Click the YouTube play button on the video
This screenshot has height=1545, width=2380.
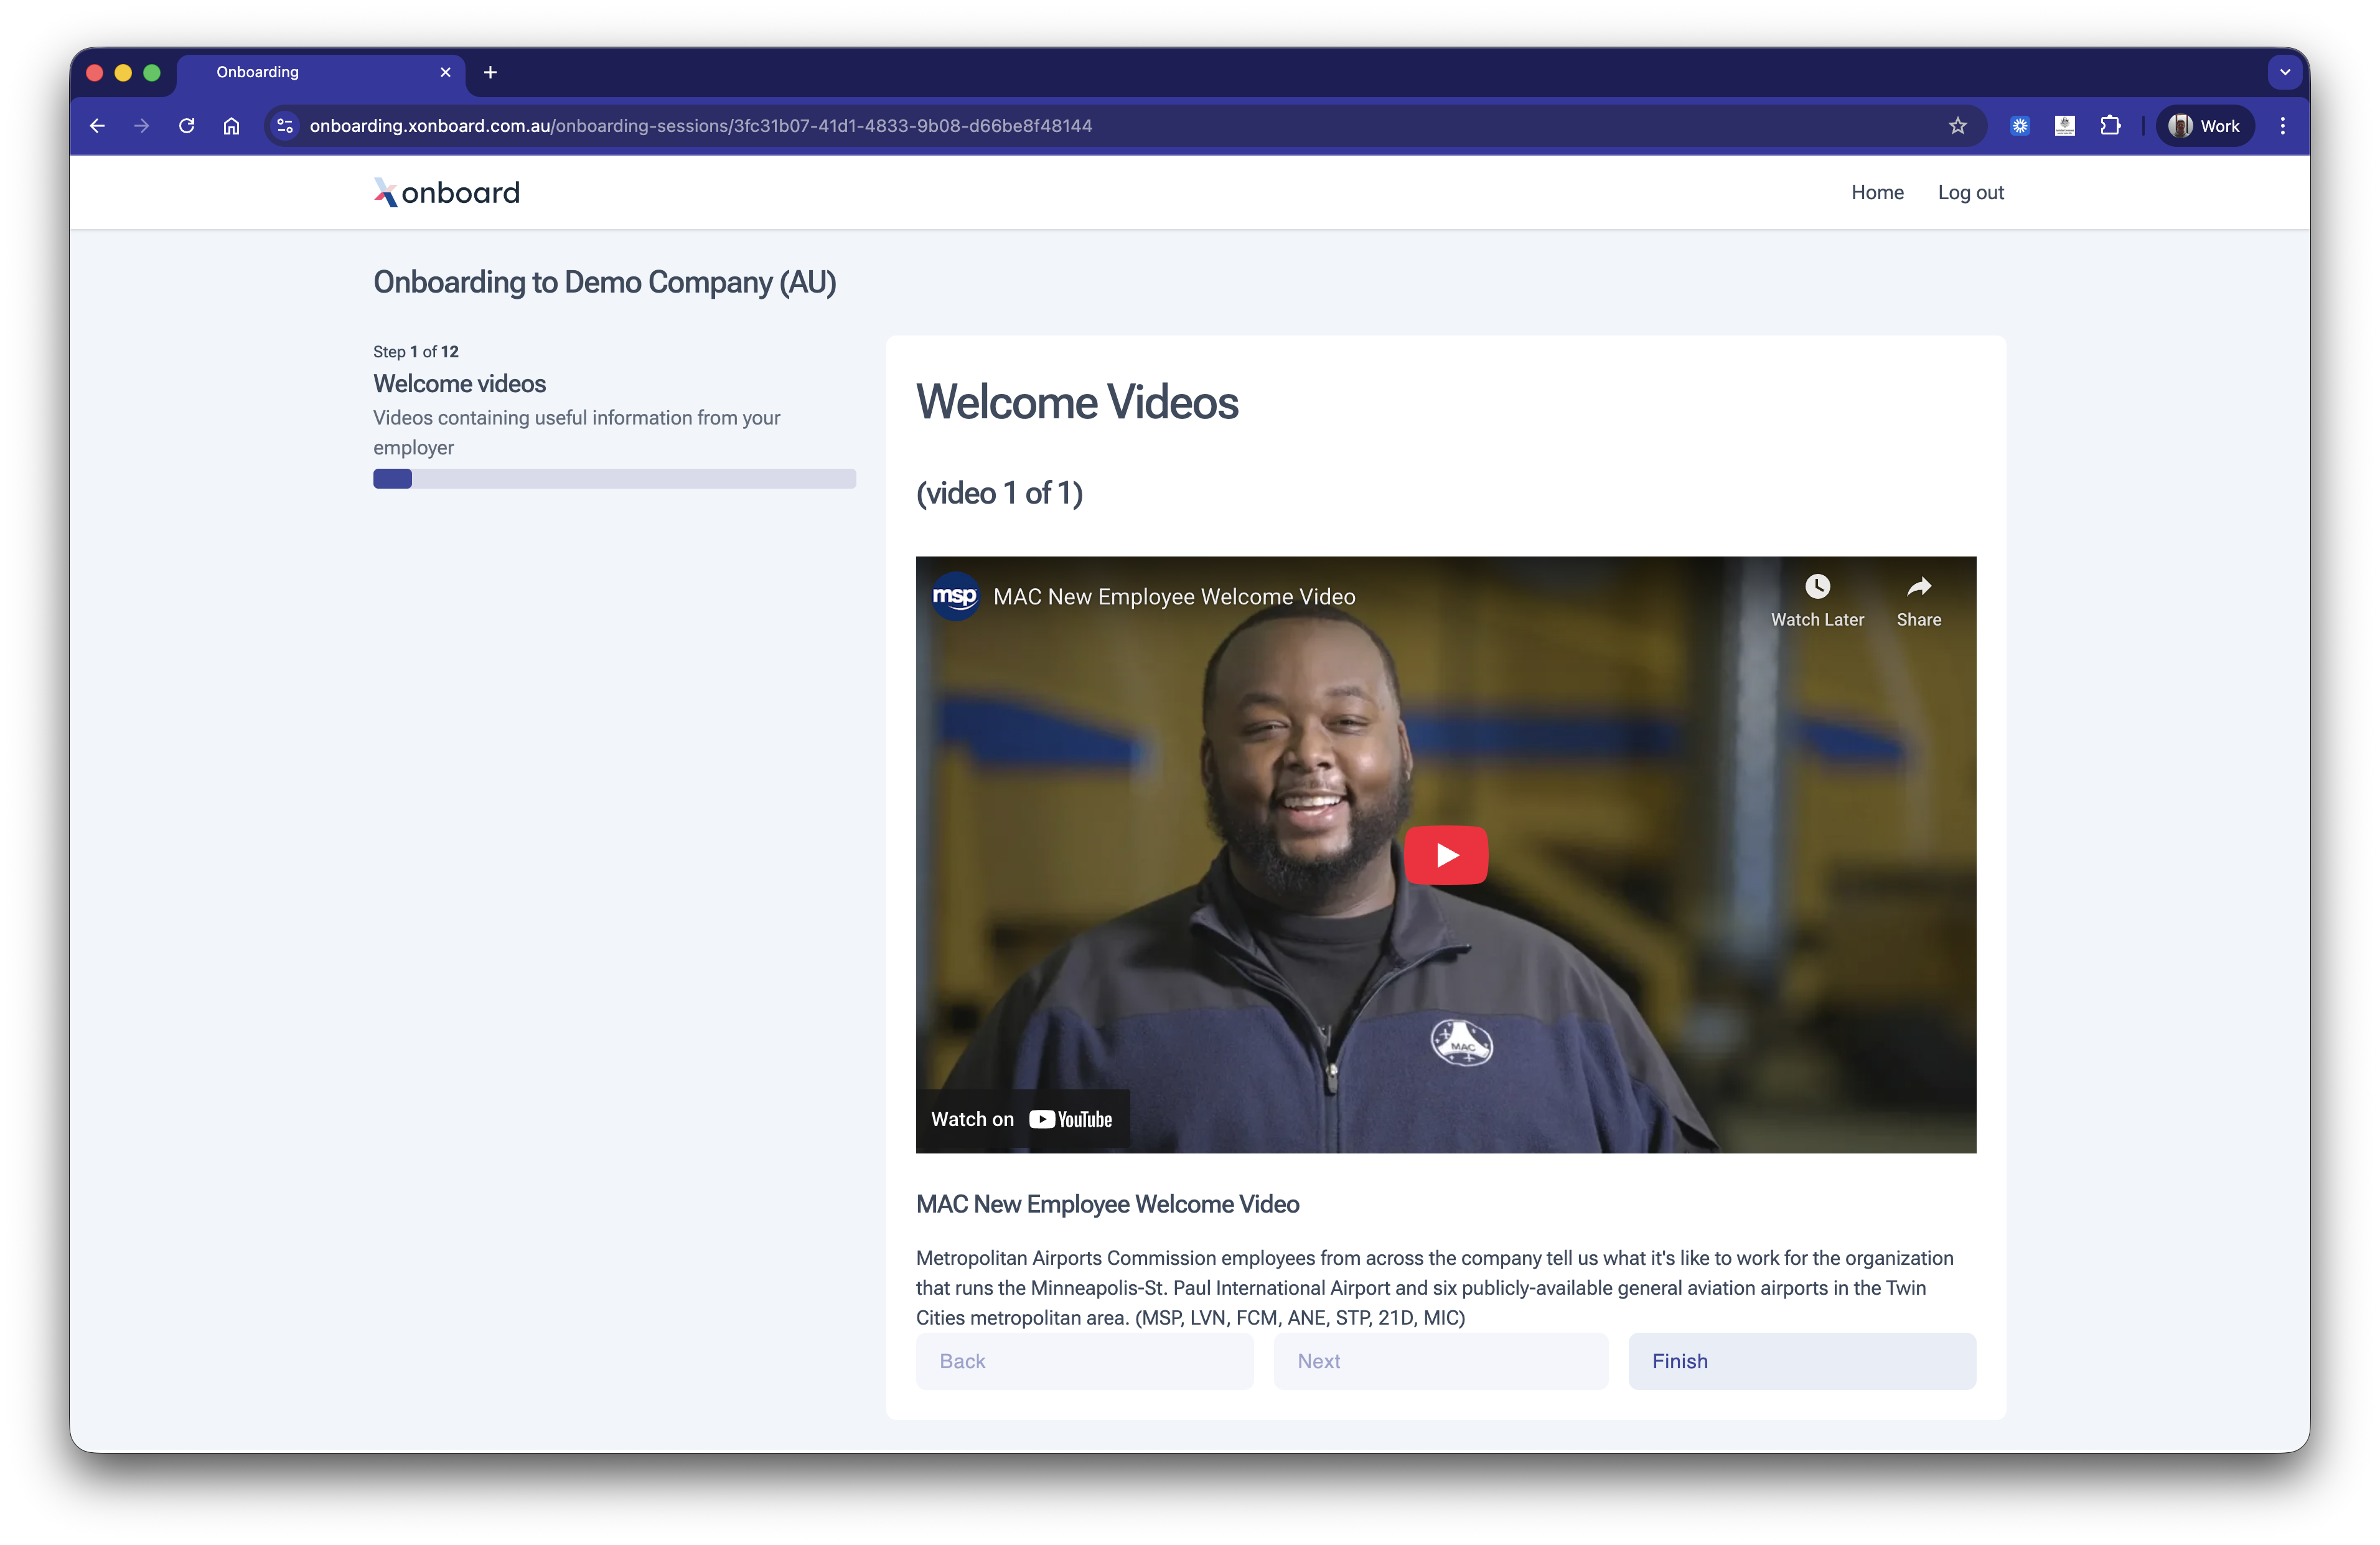coord(1446,855)
